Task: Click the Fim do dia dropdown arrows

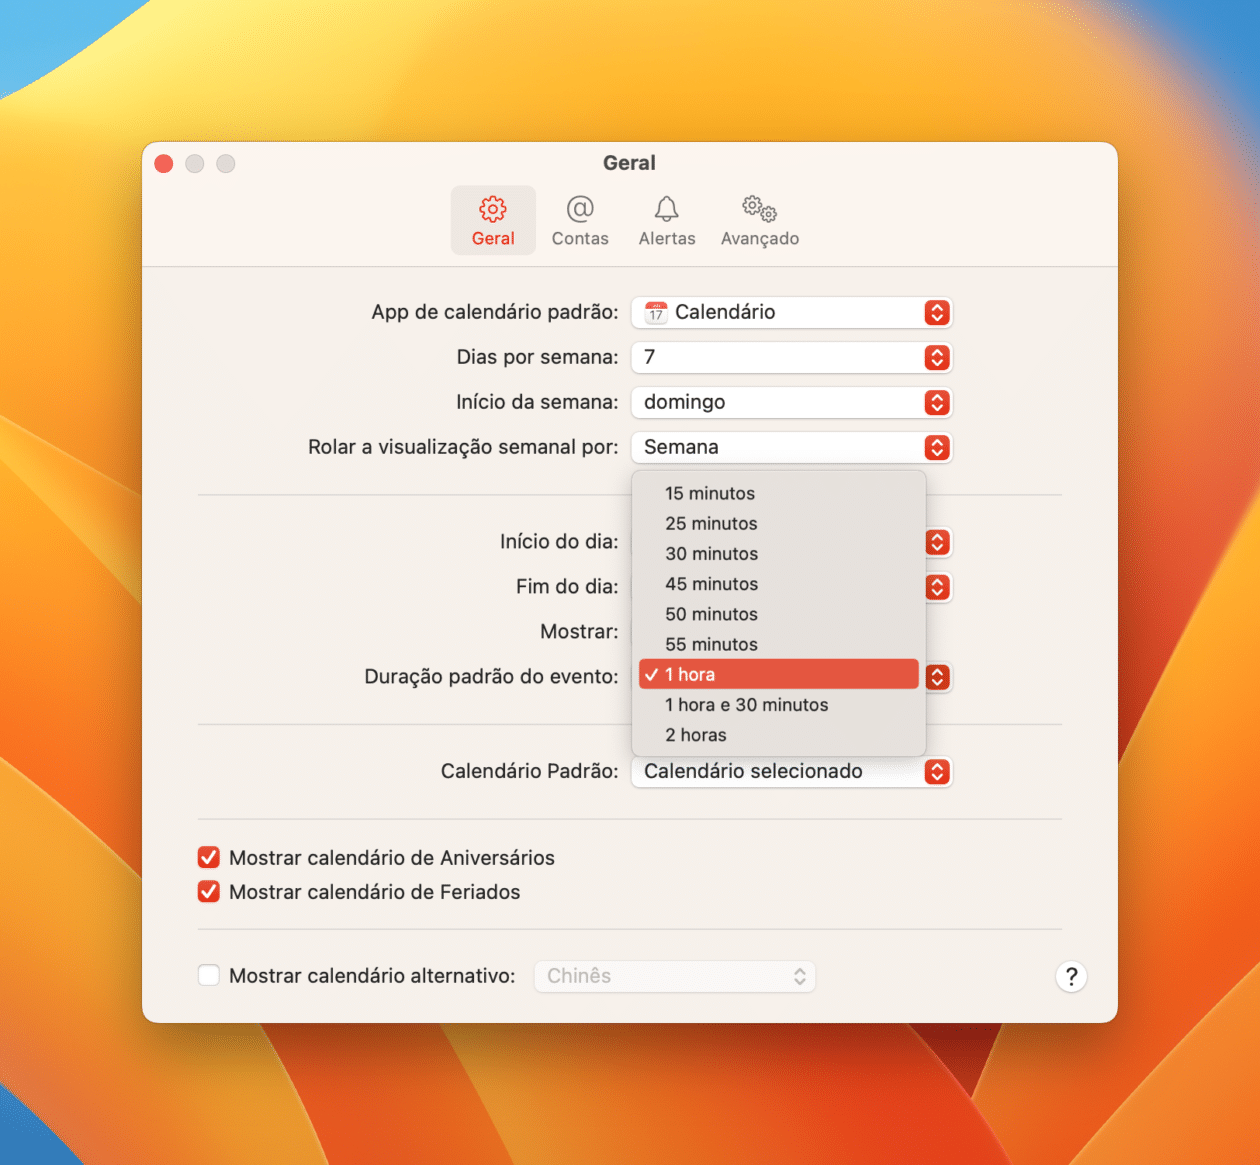Action: tap(936, 587)
